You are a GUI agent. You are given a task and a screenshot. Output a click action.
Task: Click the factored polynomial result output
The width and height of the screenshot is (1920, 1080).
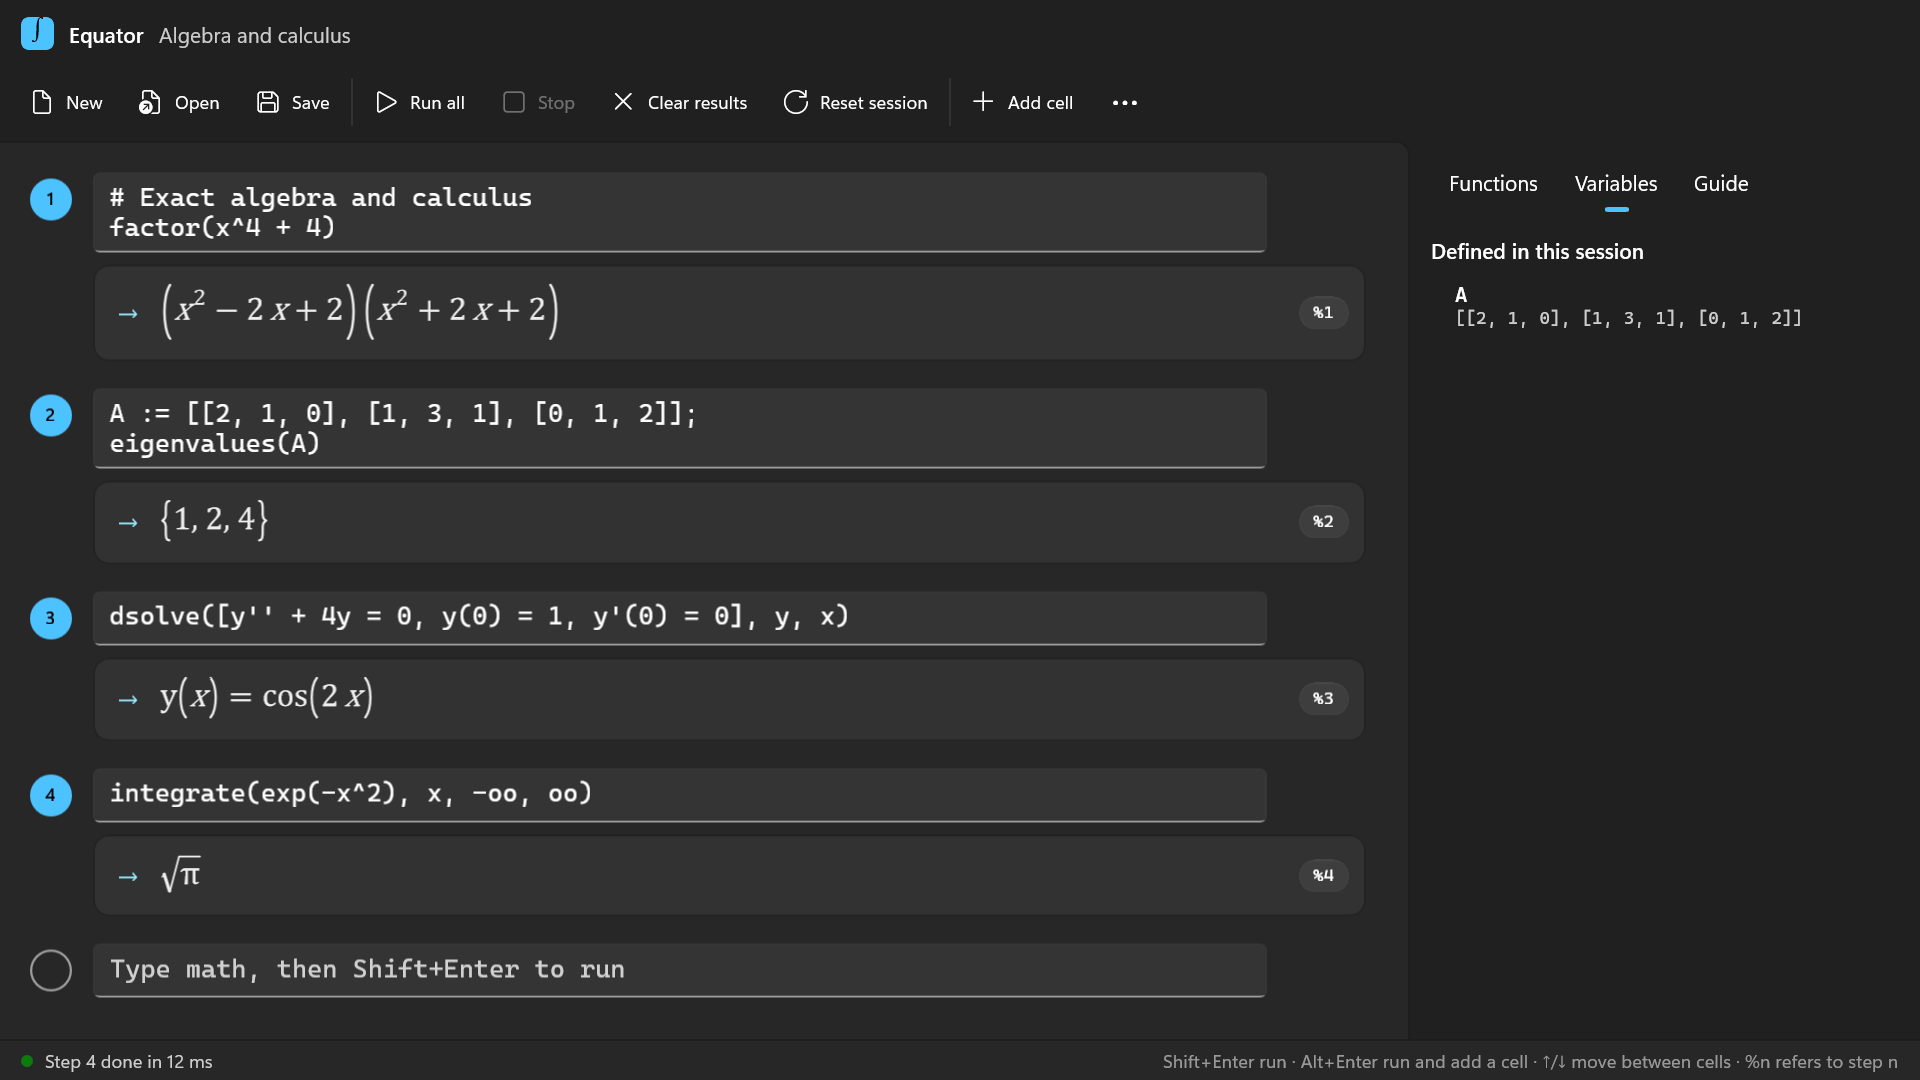[x=360, y=311]
